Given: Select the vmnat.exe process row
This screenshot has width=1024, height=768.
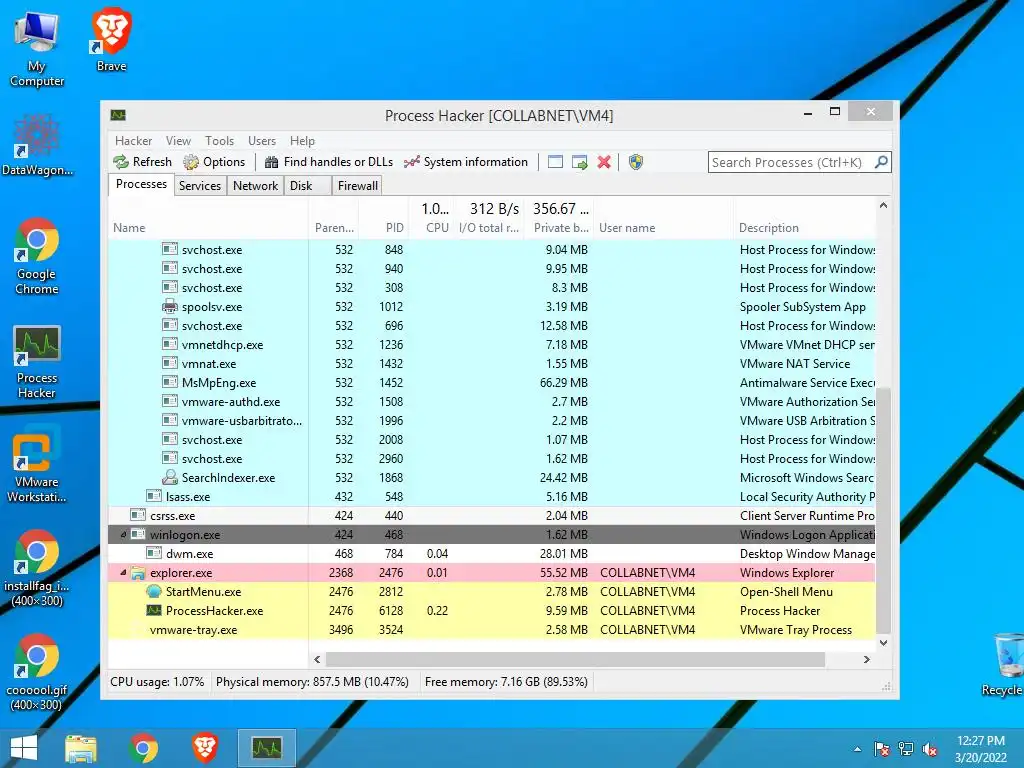Looking at the screenshot, I should (x=492, y=364).
